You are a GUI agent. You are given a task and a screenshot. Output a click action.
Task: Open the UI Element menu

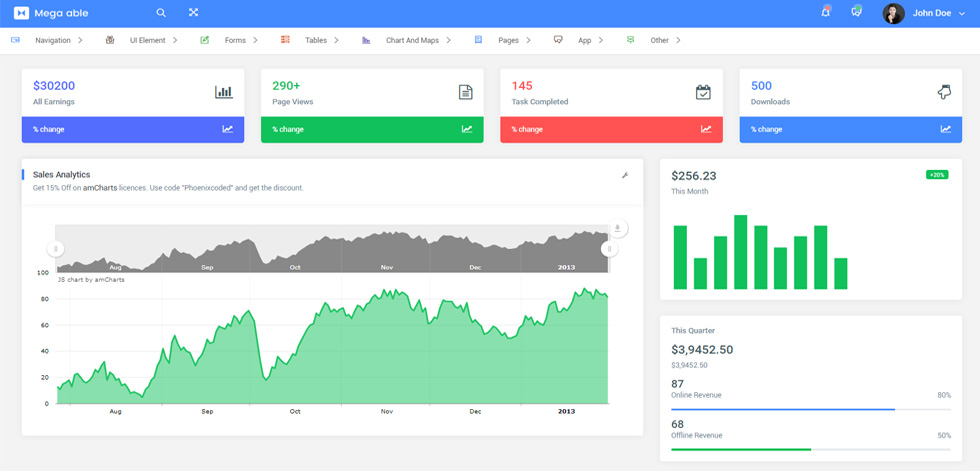tap(148, 41)
